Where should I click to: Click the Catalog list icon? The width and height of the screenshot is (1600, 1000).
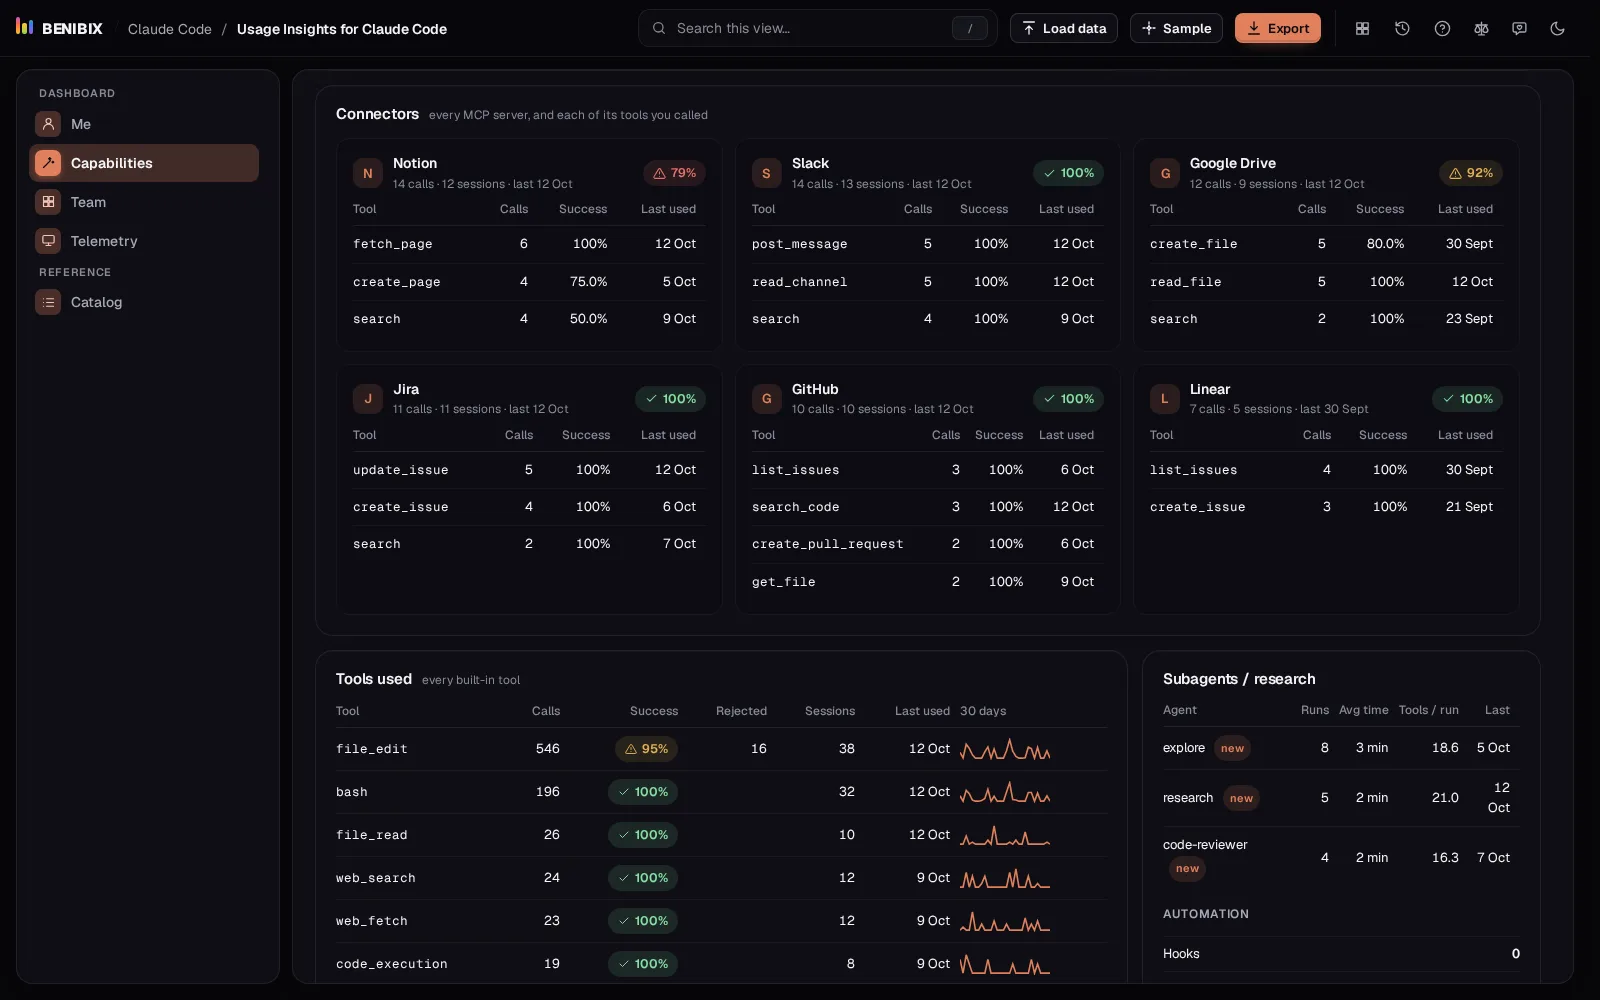click(x=48, y=302)
